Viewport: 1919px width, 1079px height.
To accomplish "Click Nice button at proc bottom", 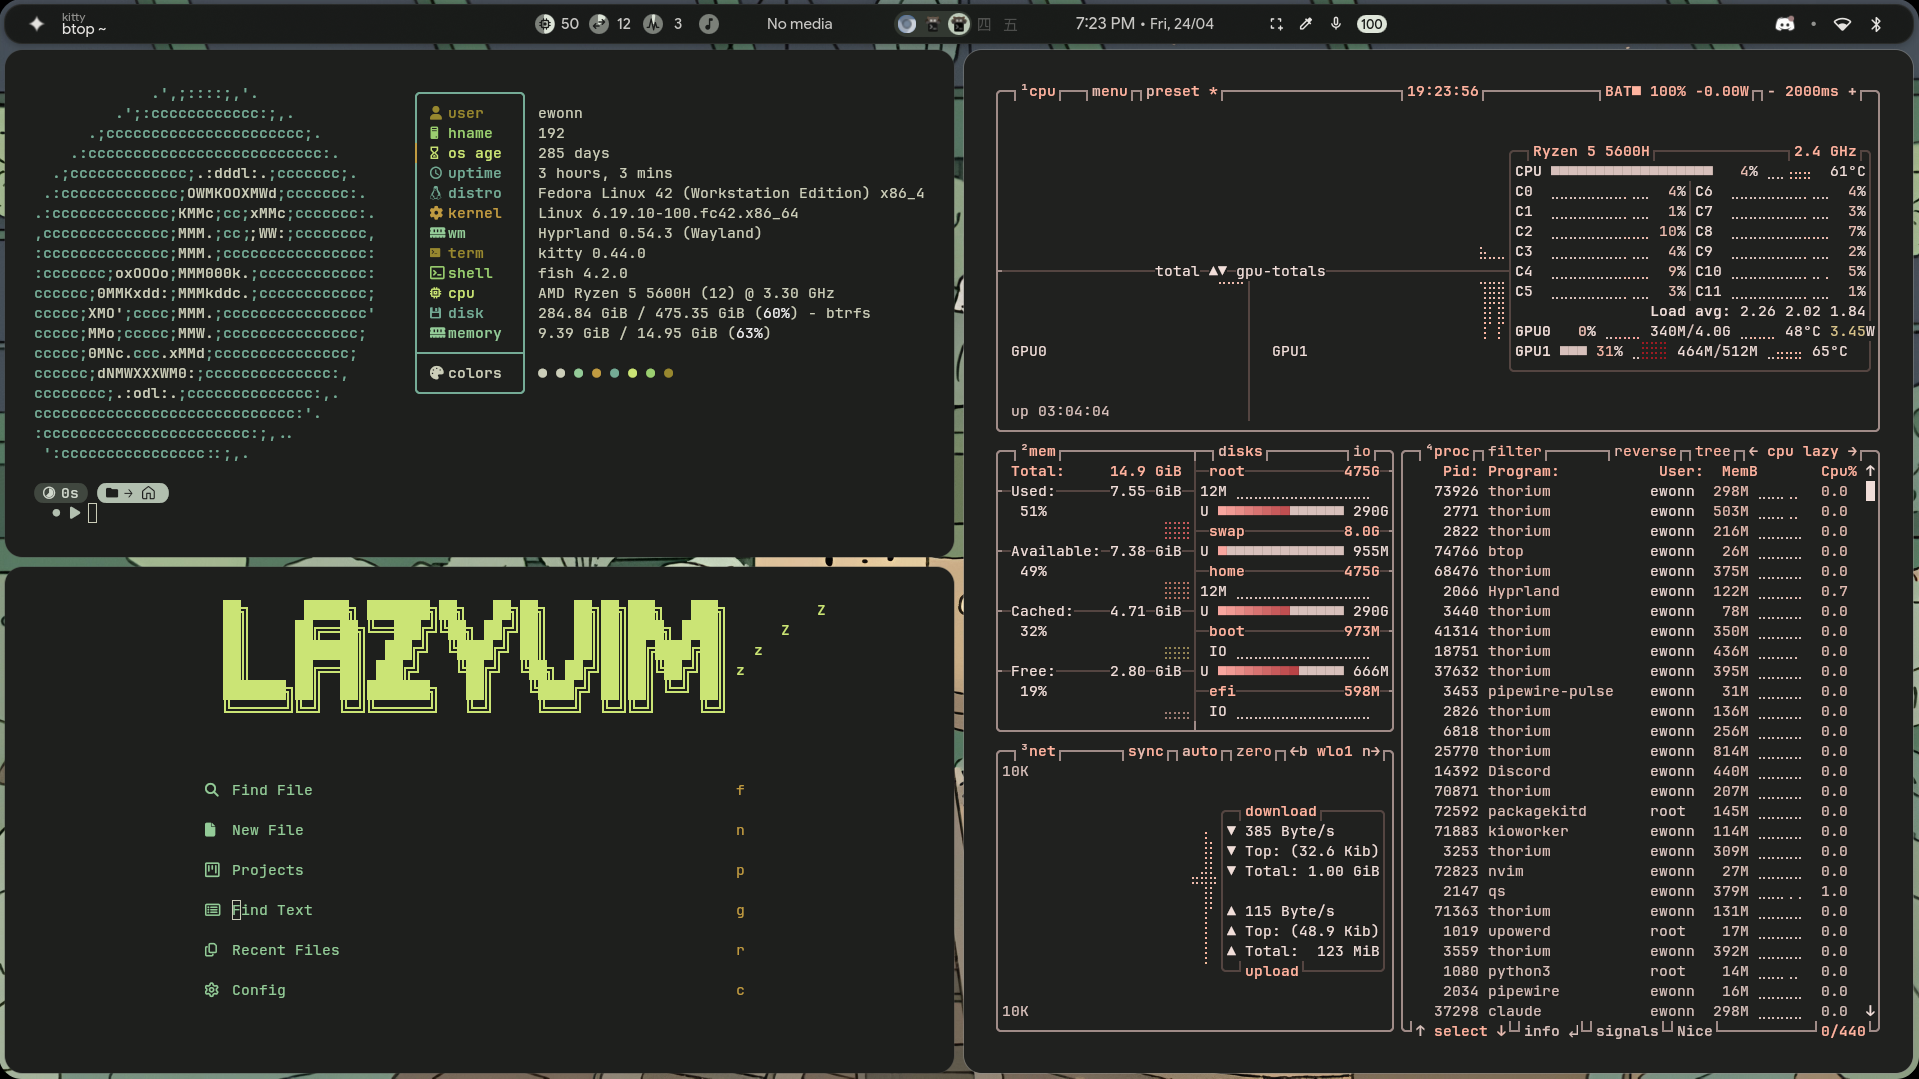I will pos(1694,1031).
